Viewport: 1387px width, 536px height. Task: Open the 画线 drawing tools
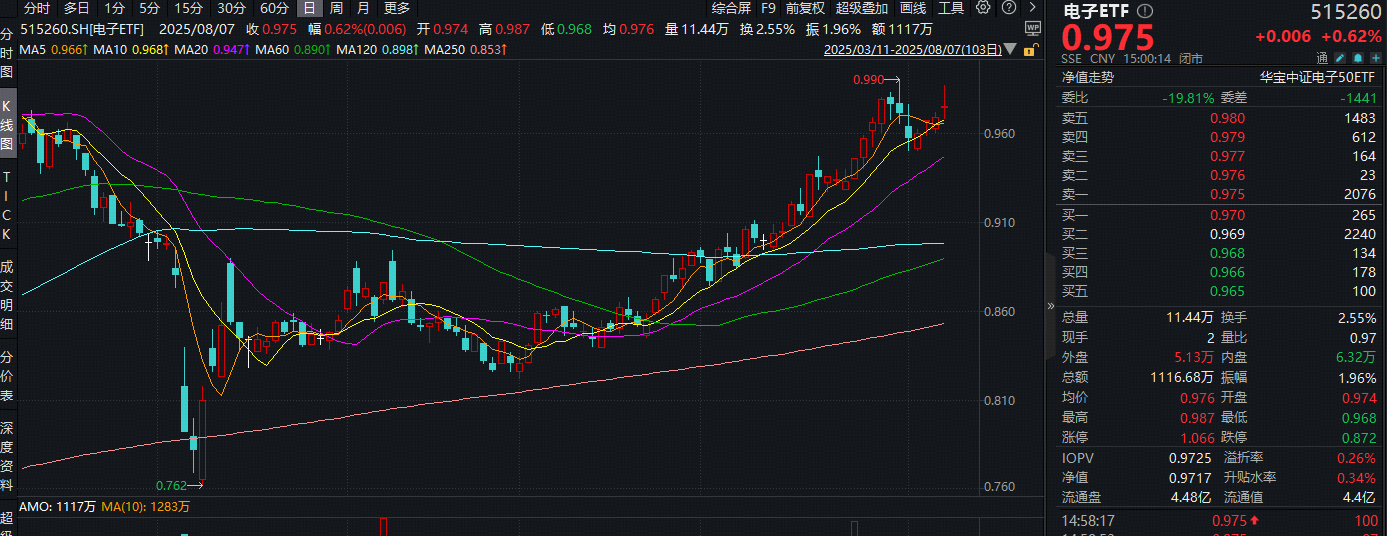[913, 8]
